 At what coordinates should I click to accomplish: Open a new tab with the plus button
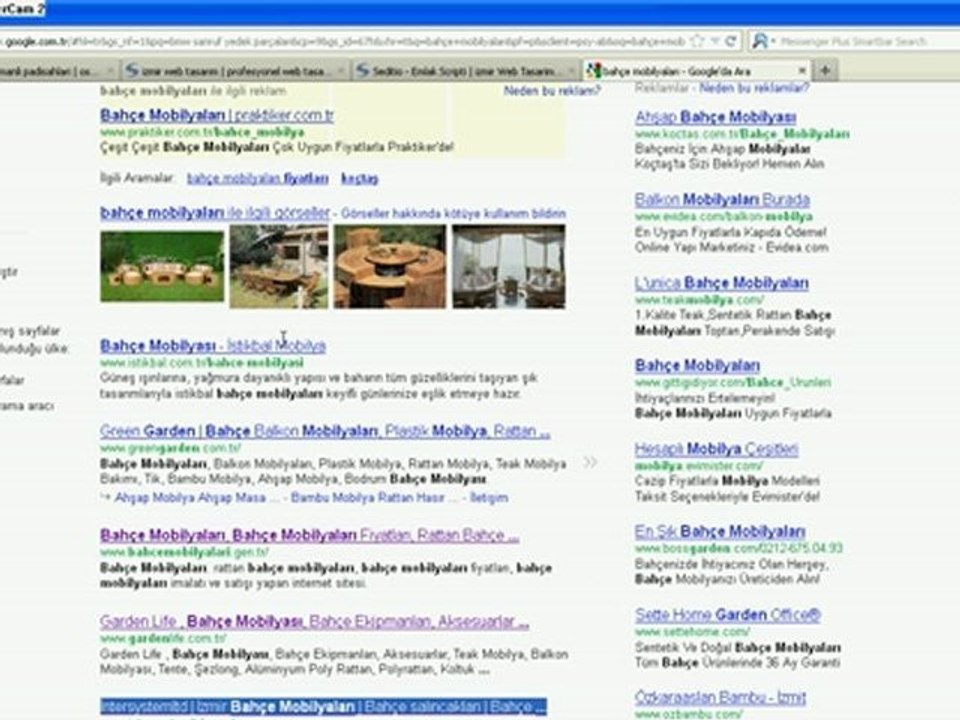[x=825, y=70]
